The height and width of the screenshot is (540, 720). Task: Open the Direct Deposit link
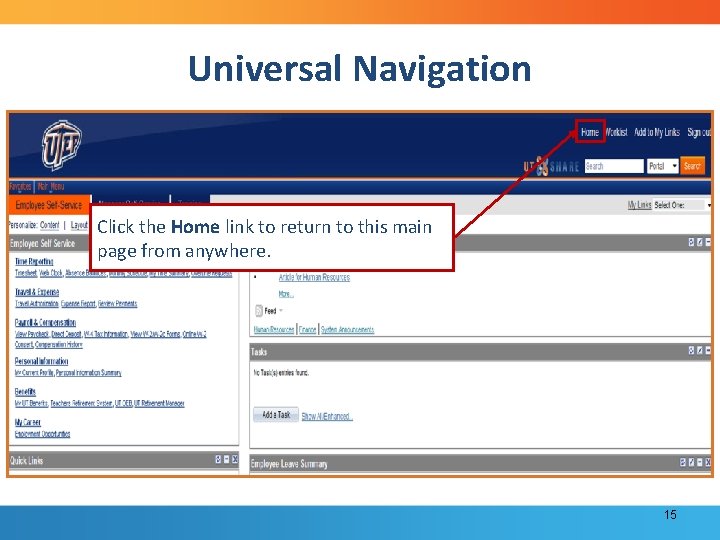66,334
